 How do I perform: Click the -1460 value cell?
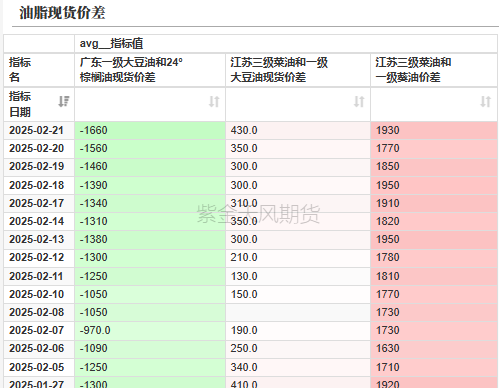(x=150, y=166)
